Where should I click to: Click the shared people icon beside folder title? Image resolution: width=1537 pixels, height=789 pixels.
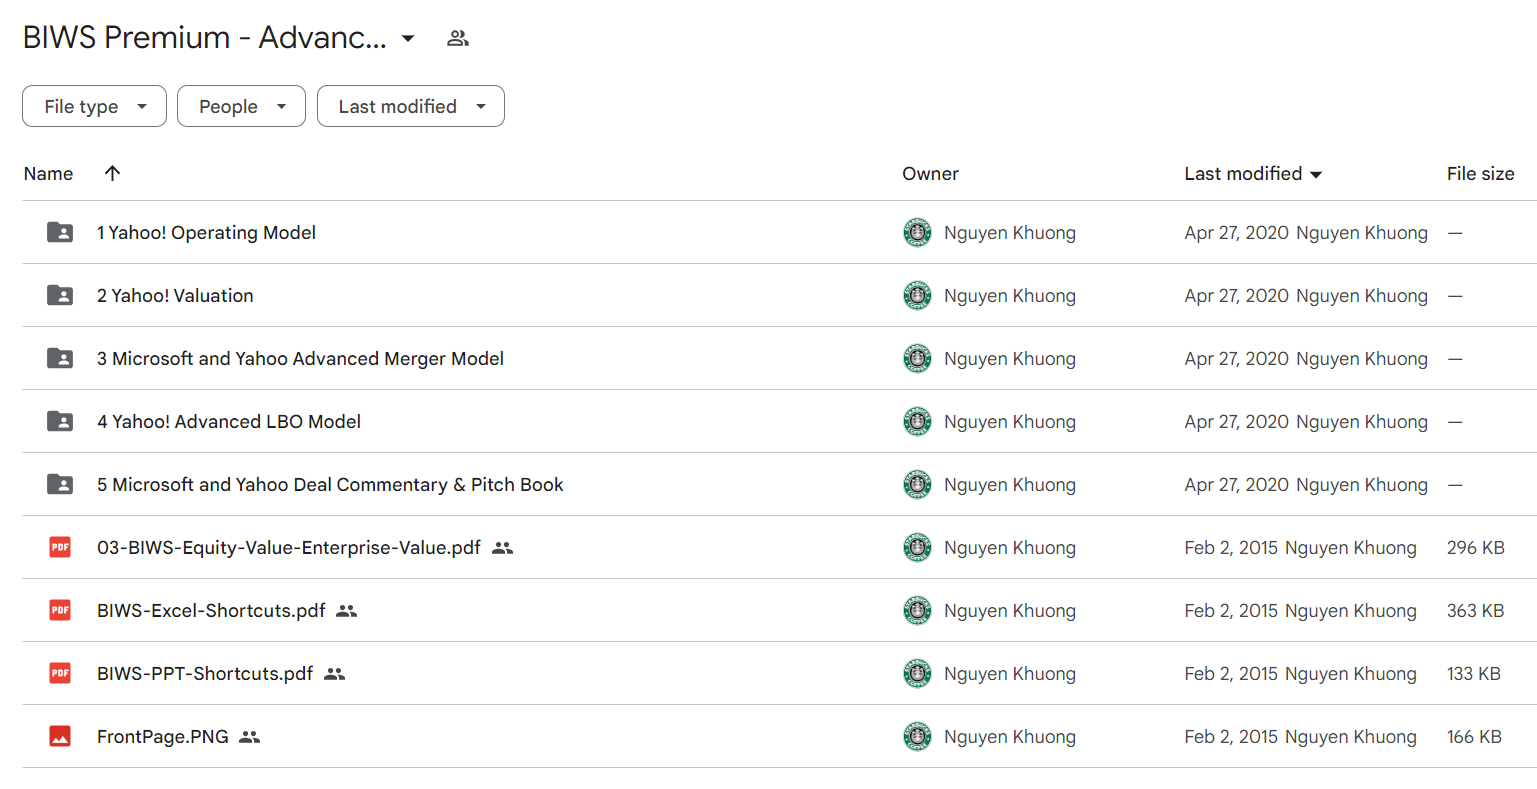pyautogui.click(x=458, y=38)
